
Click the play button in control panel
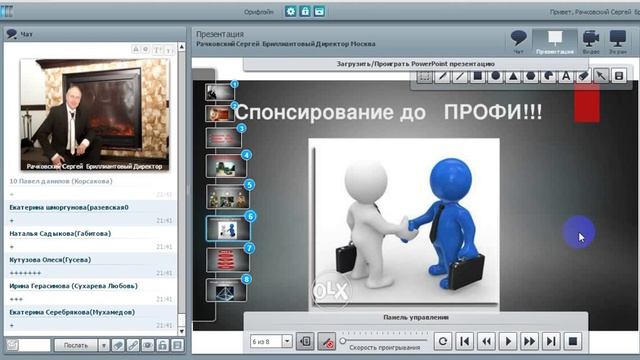[x=508, y=341]
